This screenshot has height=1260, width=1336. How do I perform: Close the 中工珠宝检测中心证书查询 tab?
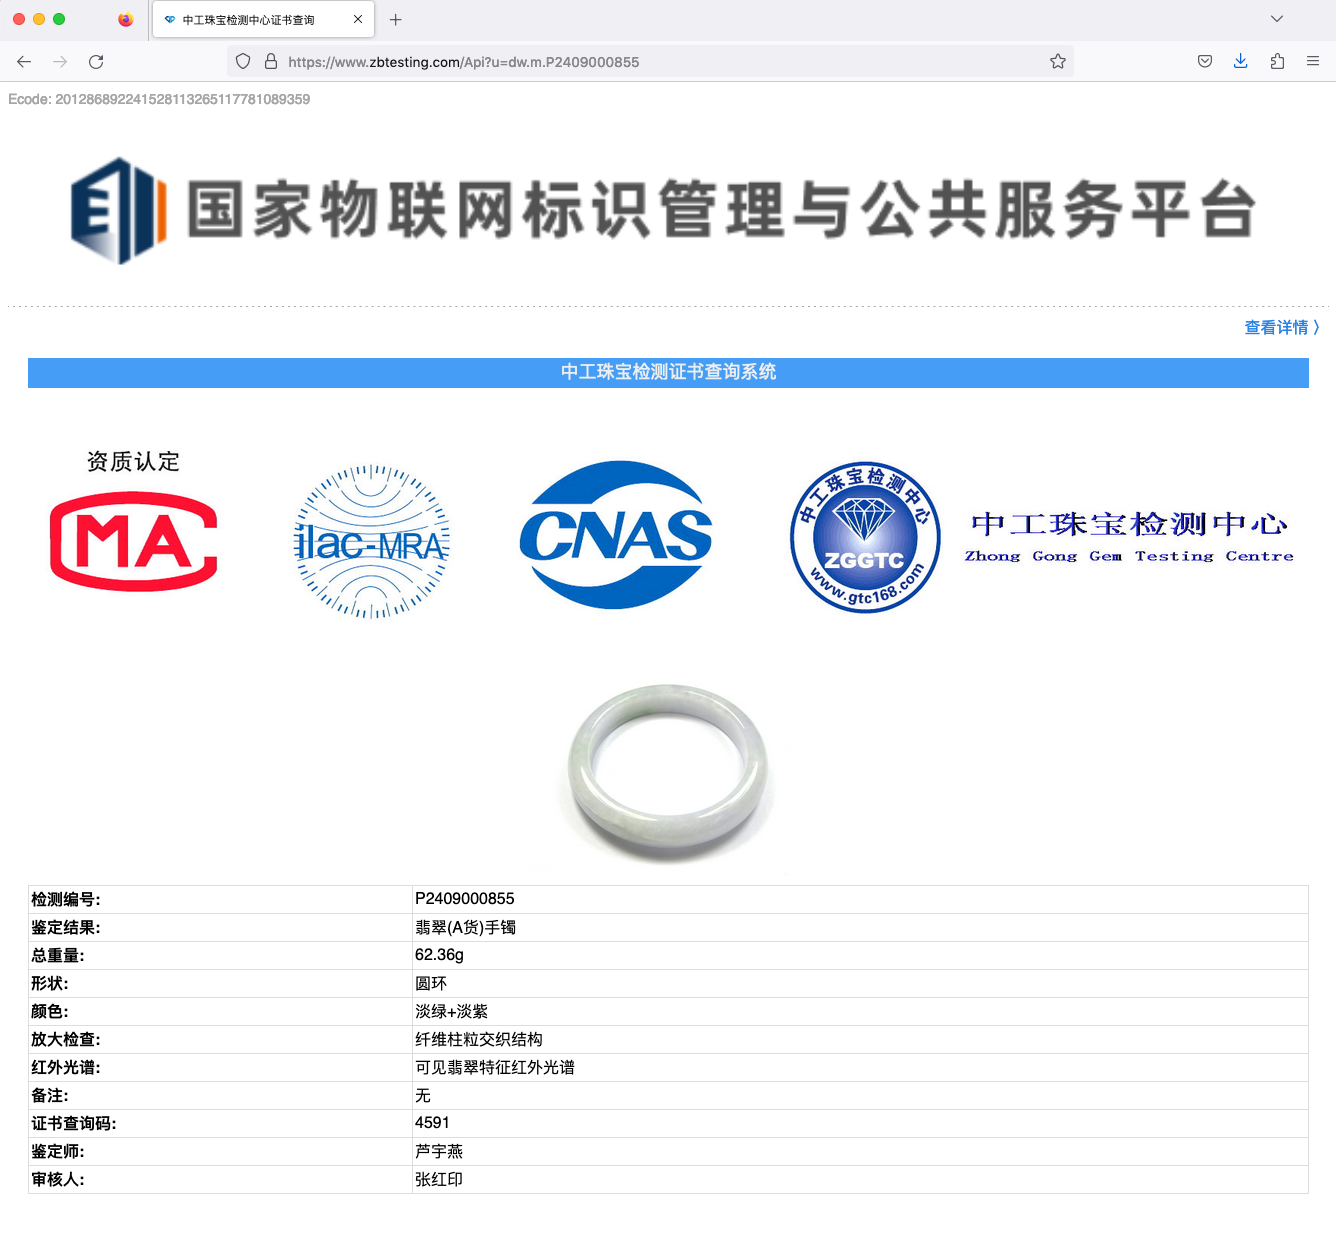click(358, 20)
